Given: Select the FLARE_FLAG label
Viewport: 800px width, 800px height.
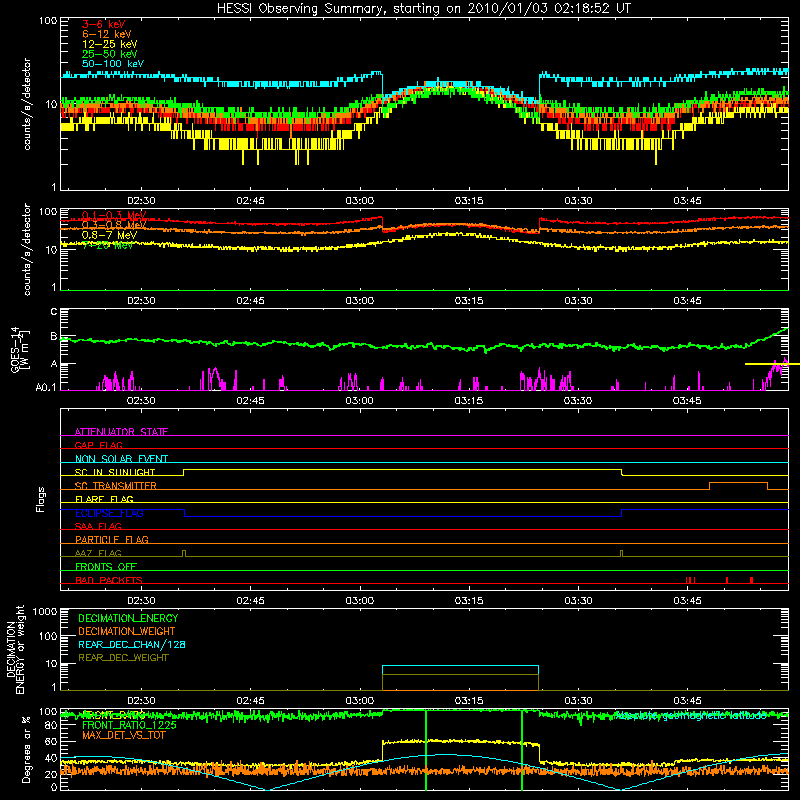Looking at the screenshot, I should 104,499.
